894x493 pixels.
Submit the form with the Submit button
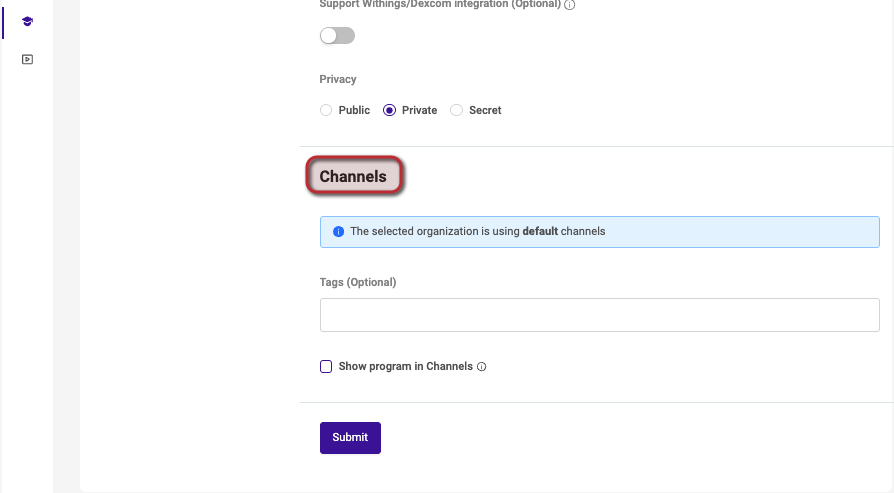click(x=350, y=438)
